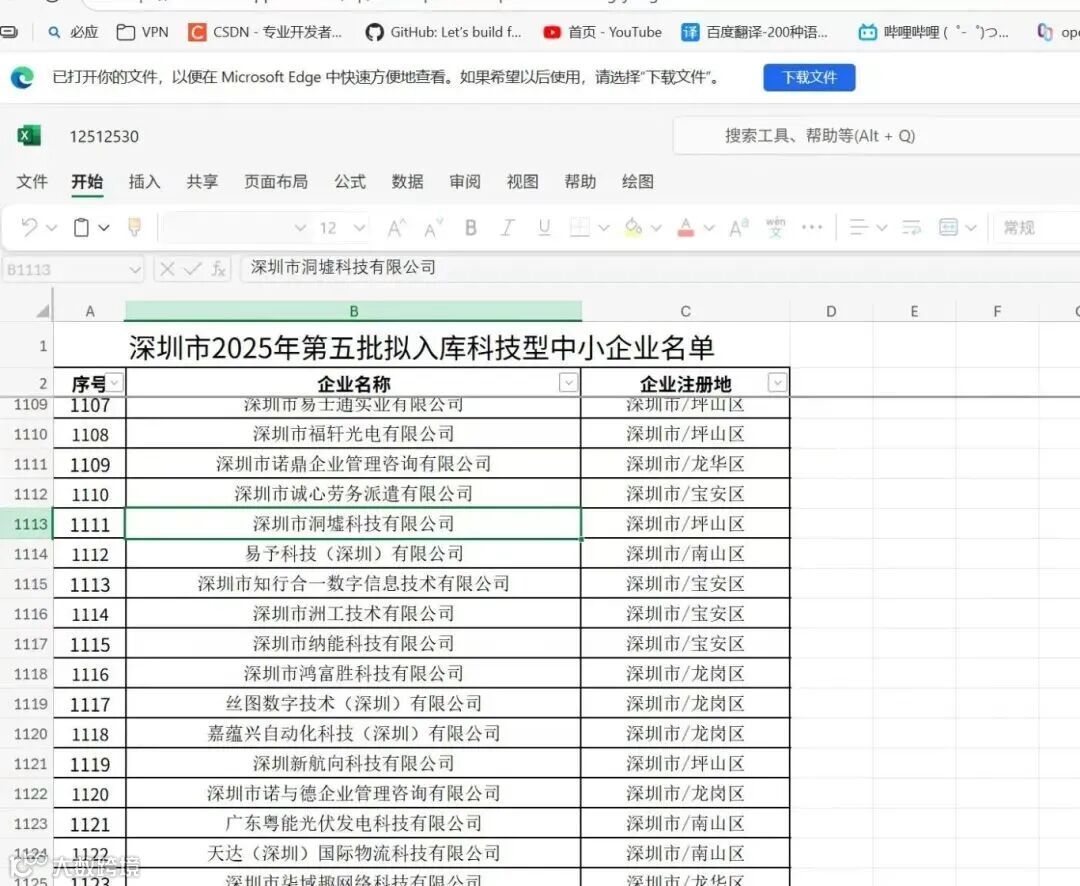1080x886 pixels.
Task: Expand the borders options arrow
Action: coord(604,227)
